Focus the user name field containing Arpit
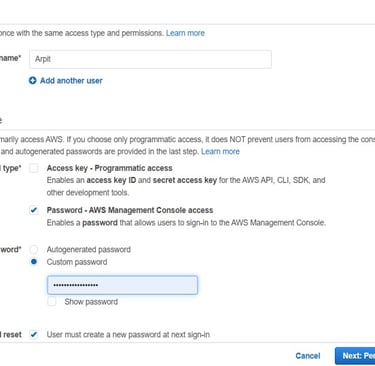 (150, 59)
